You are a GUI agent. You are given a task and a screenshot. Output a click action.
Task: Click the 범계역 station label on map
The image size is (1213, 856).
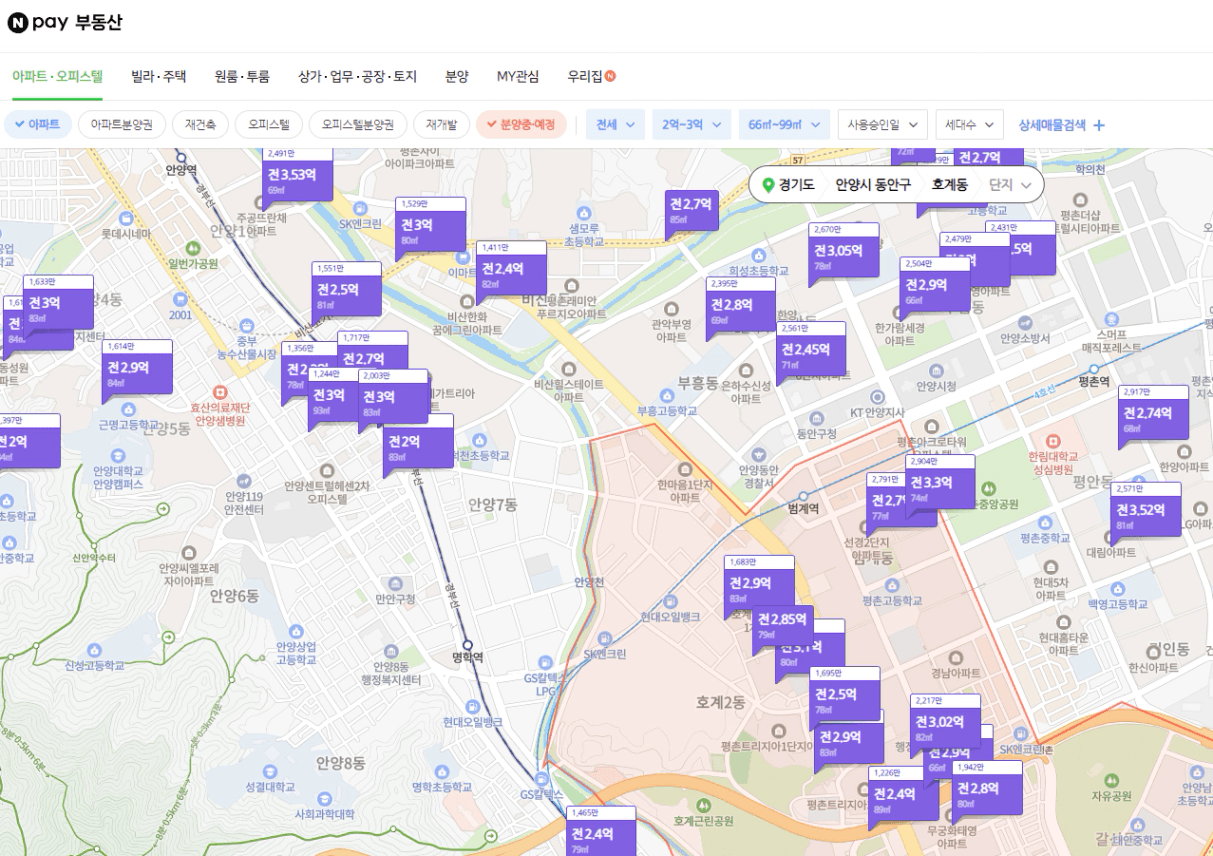click(803, 509)
